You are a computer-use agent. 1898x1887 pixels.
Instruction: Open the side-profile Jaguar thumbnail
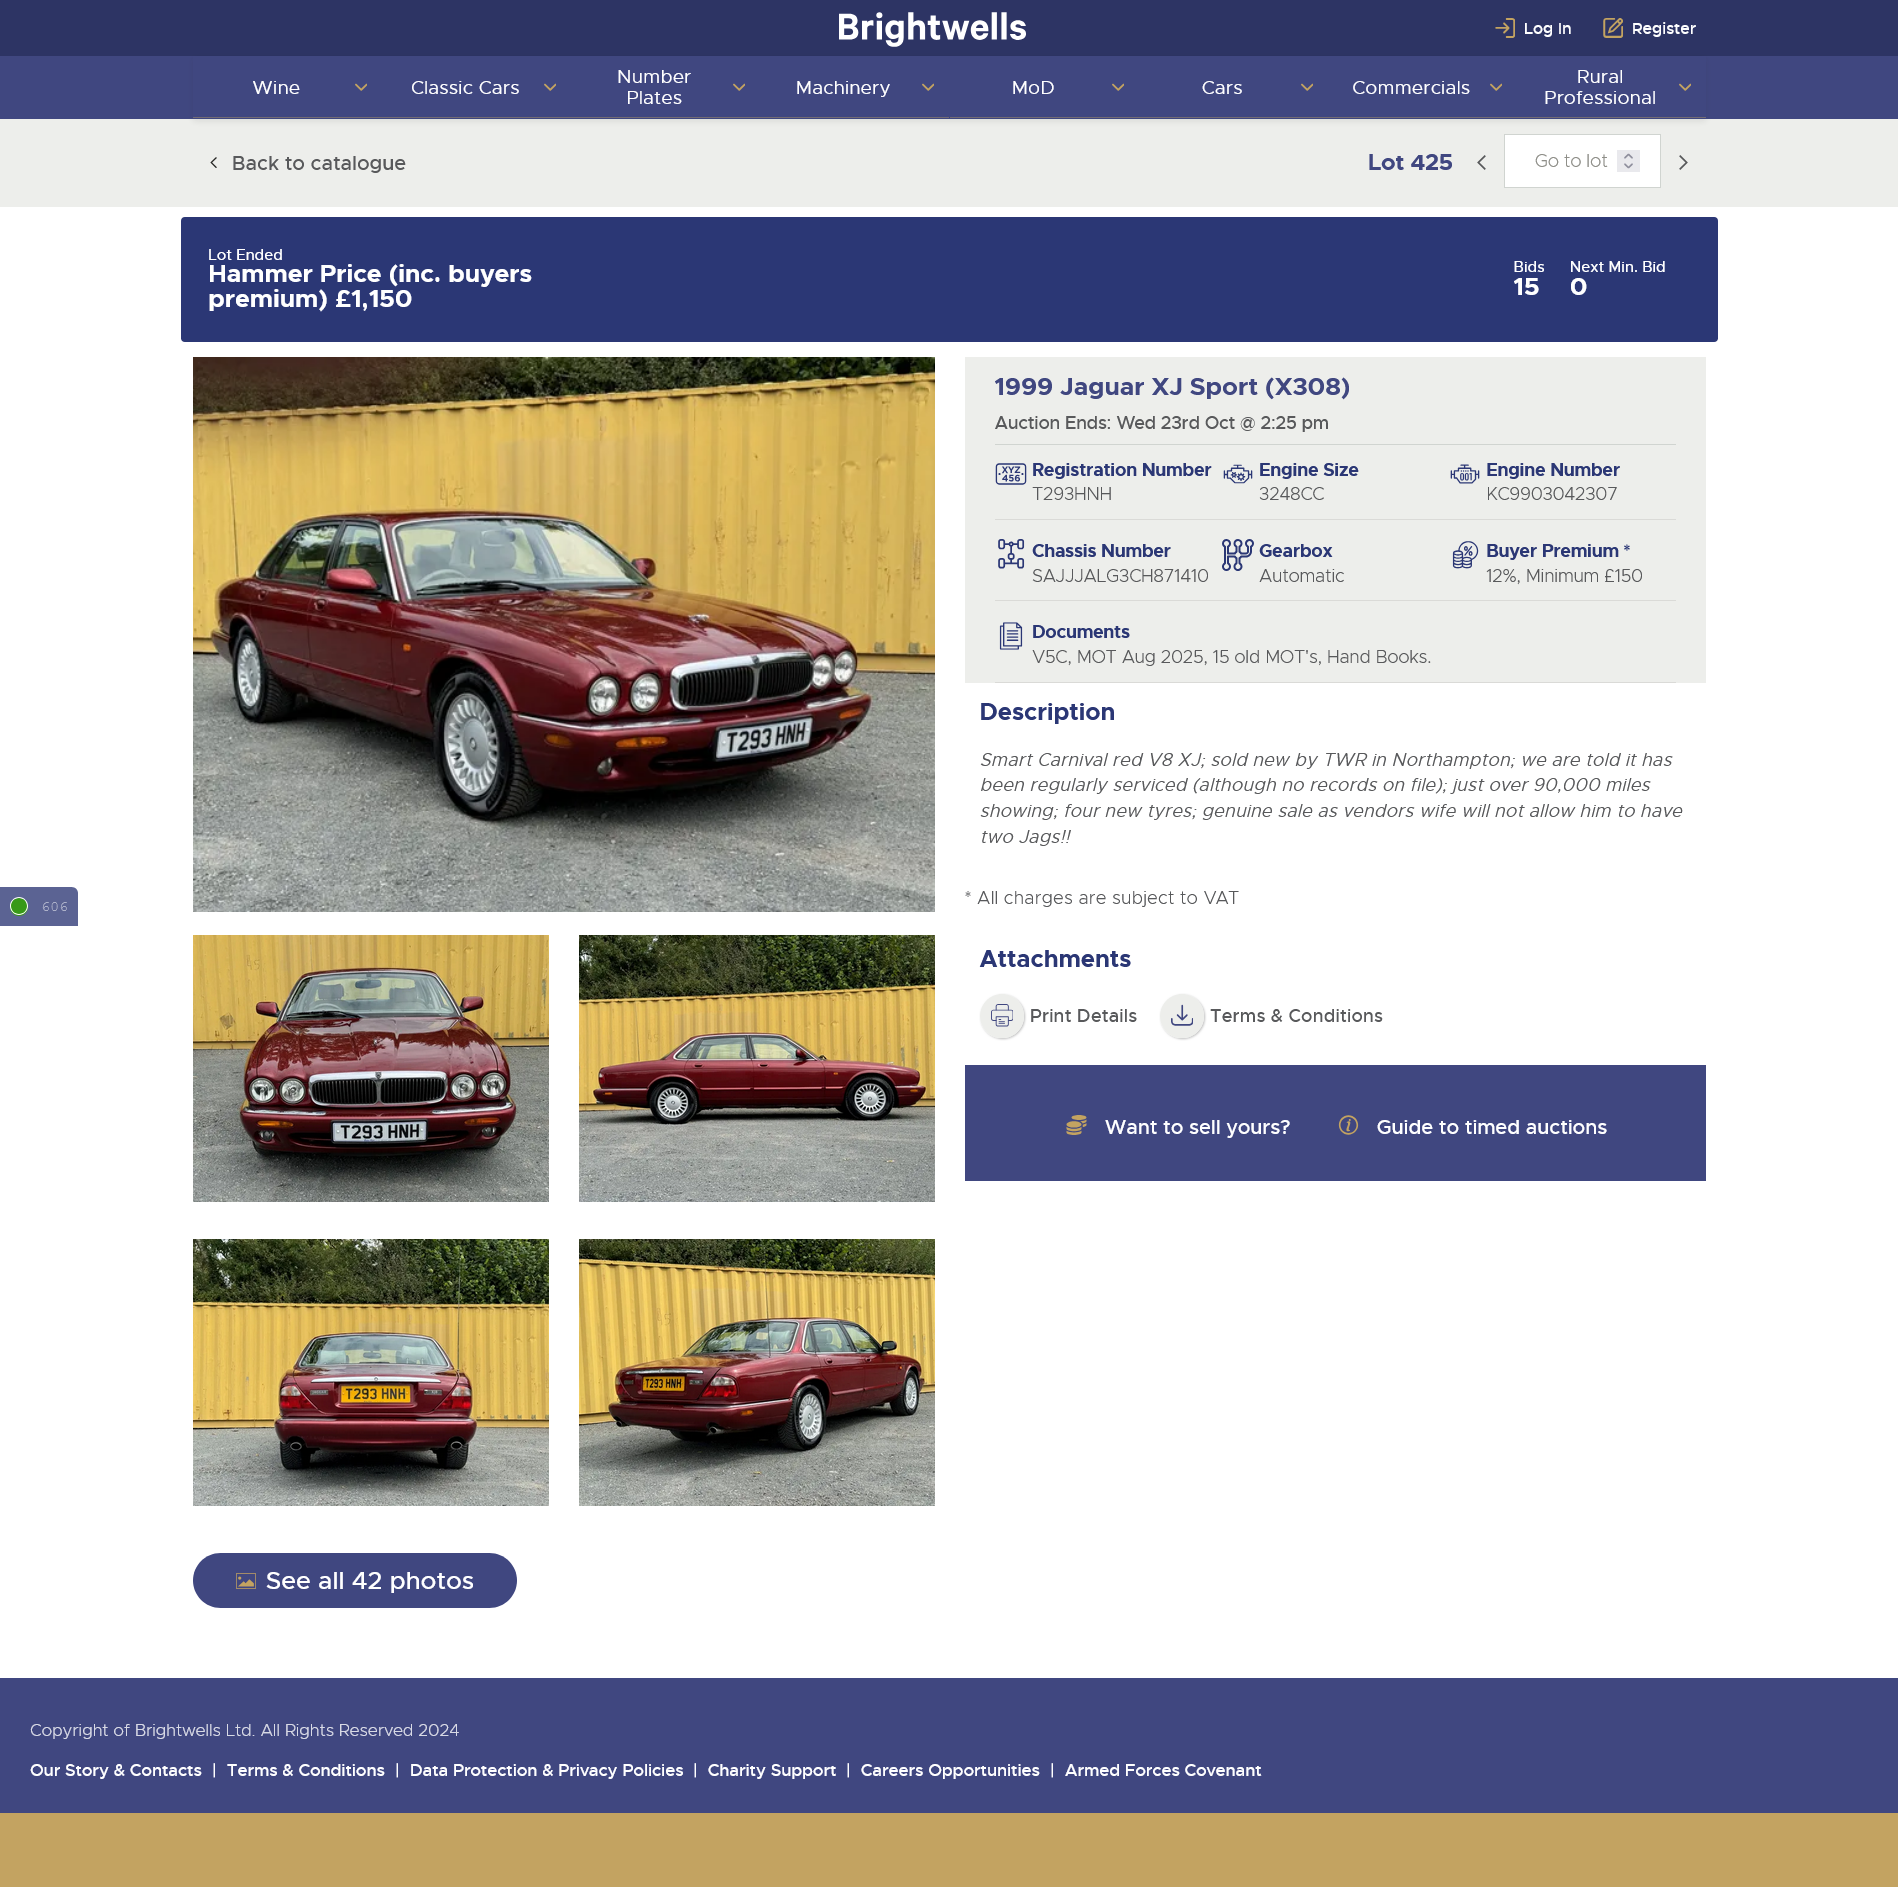(x=757, y=1068)
